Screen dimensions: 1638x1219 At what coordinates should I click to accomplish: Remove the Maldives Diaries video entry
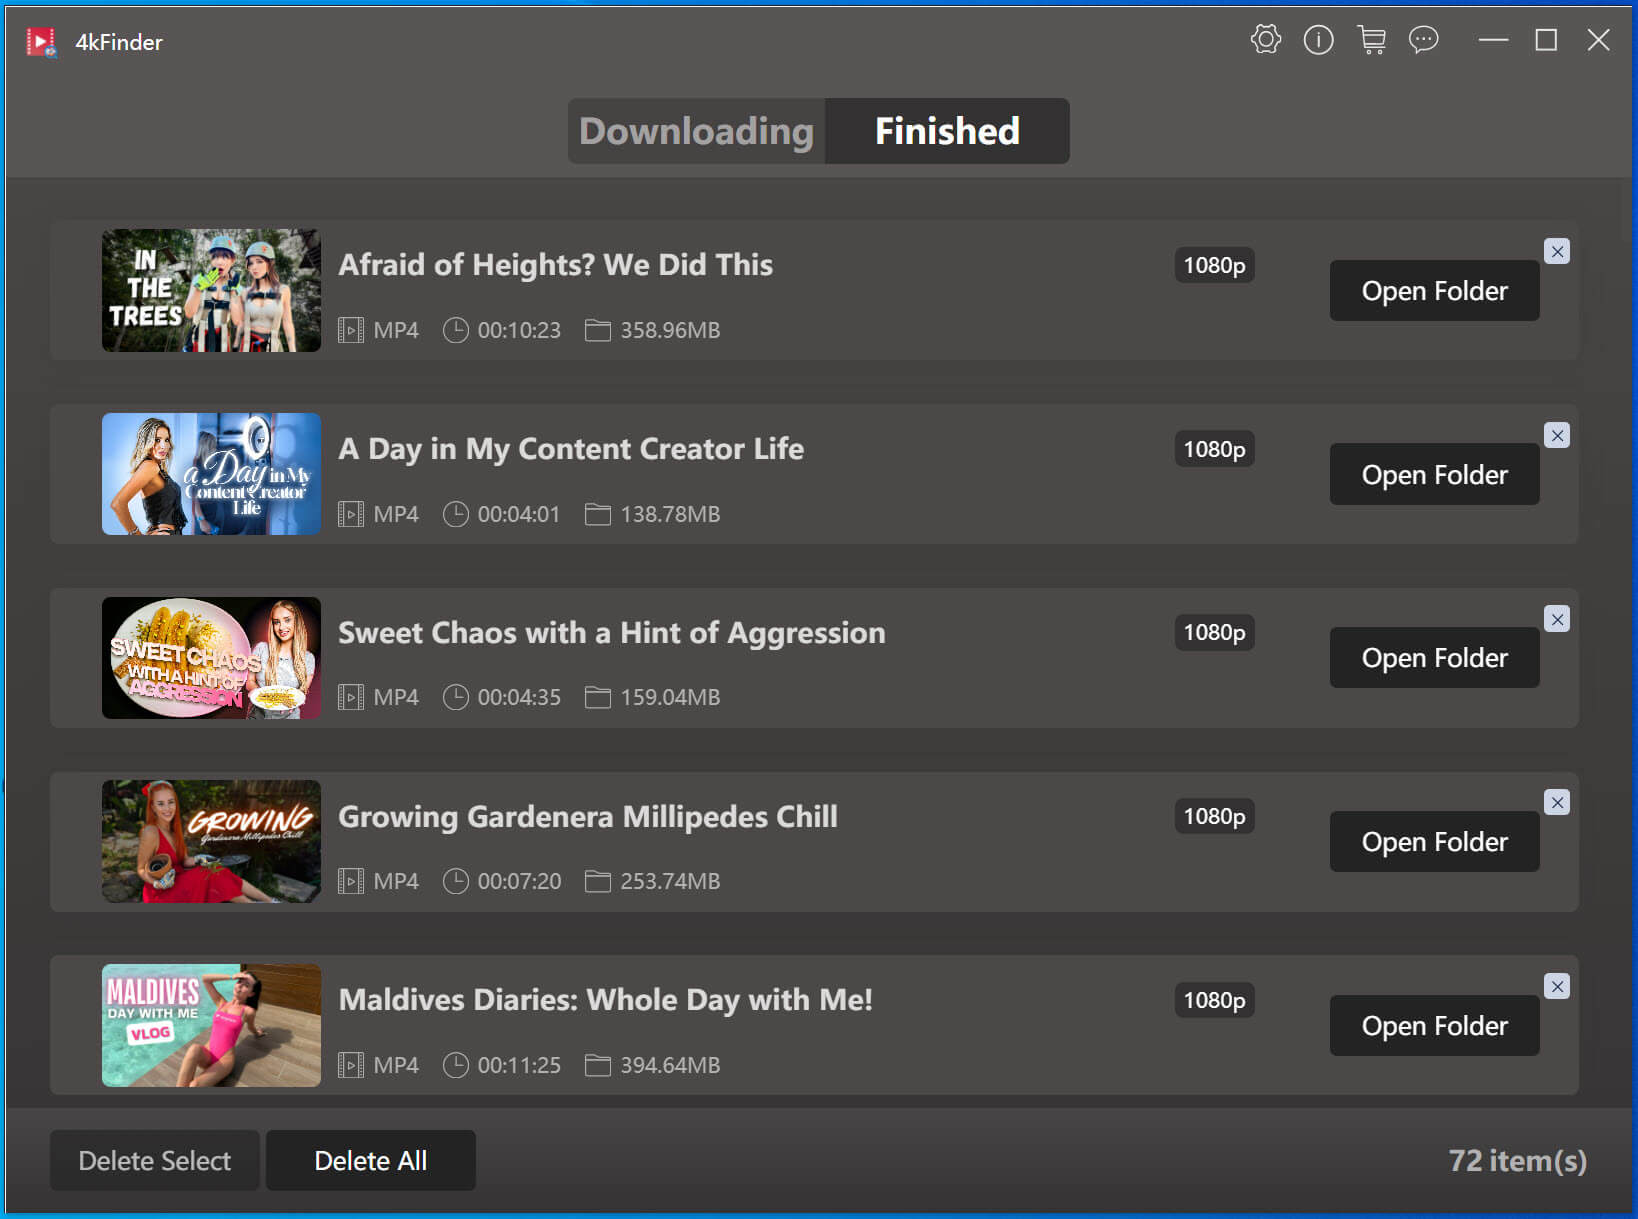(x=1556, y=987)
